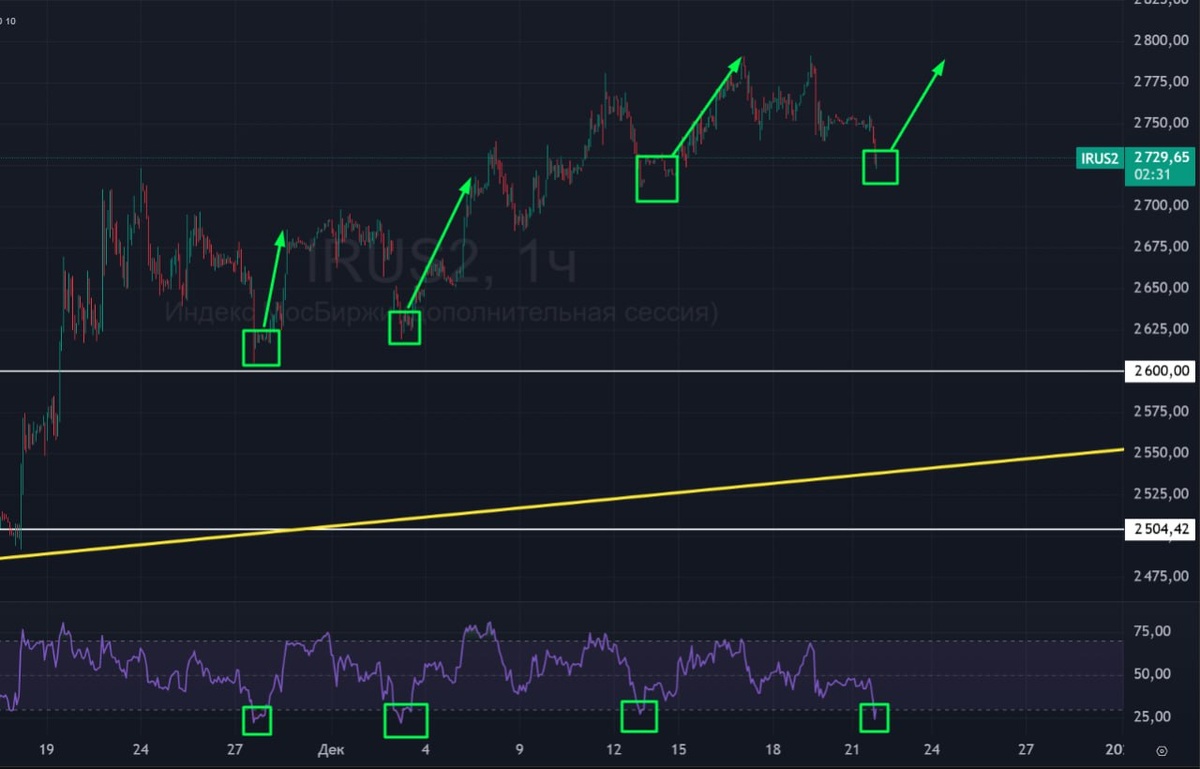Click the date label 9 on time axis
The height and width of the screenshot is (769, 1200).
520,748
